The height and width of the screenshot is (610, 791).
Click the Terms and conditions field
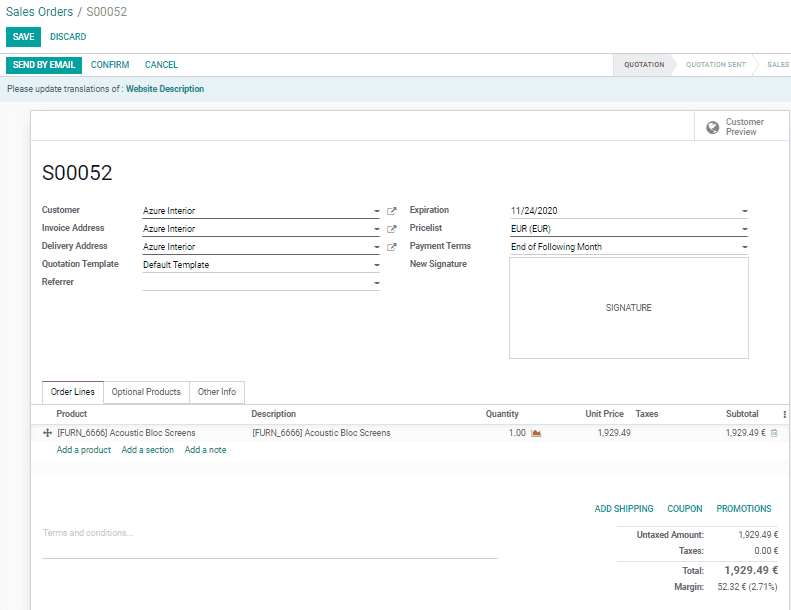pos(270,541)
